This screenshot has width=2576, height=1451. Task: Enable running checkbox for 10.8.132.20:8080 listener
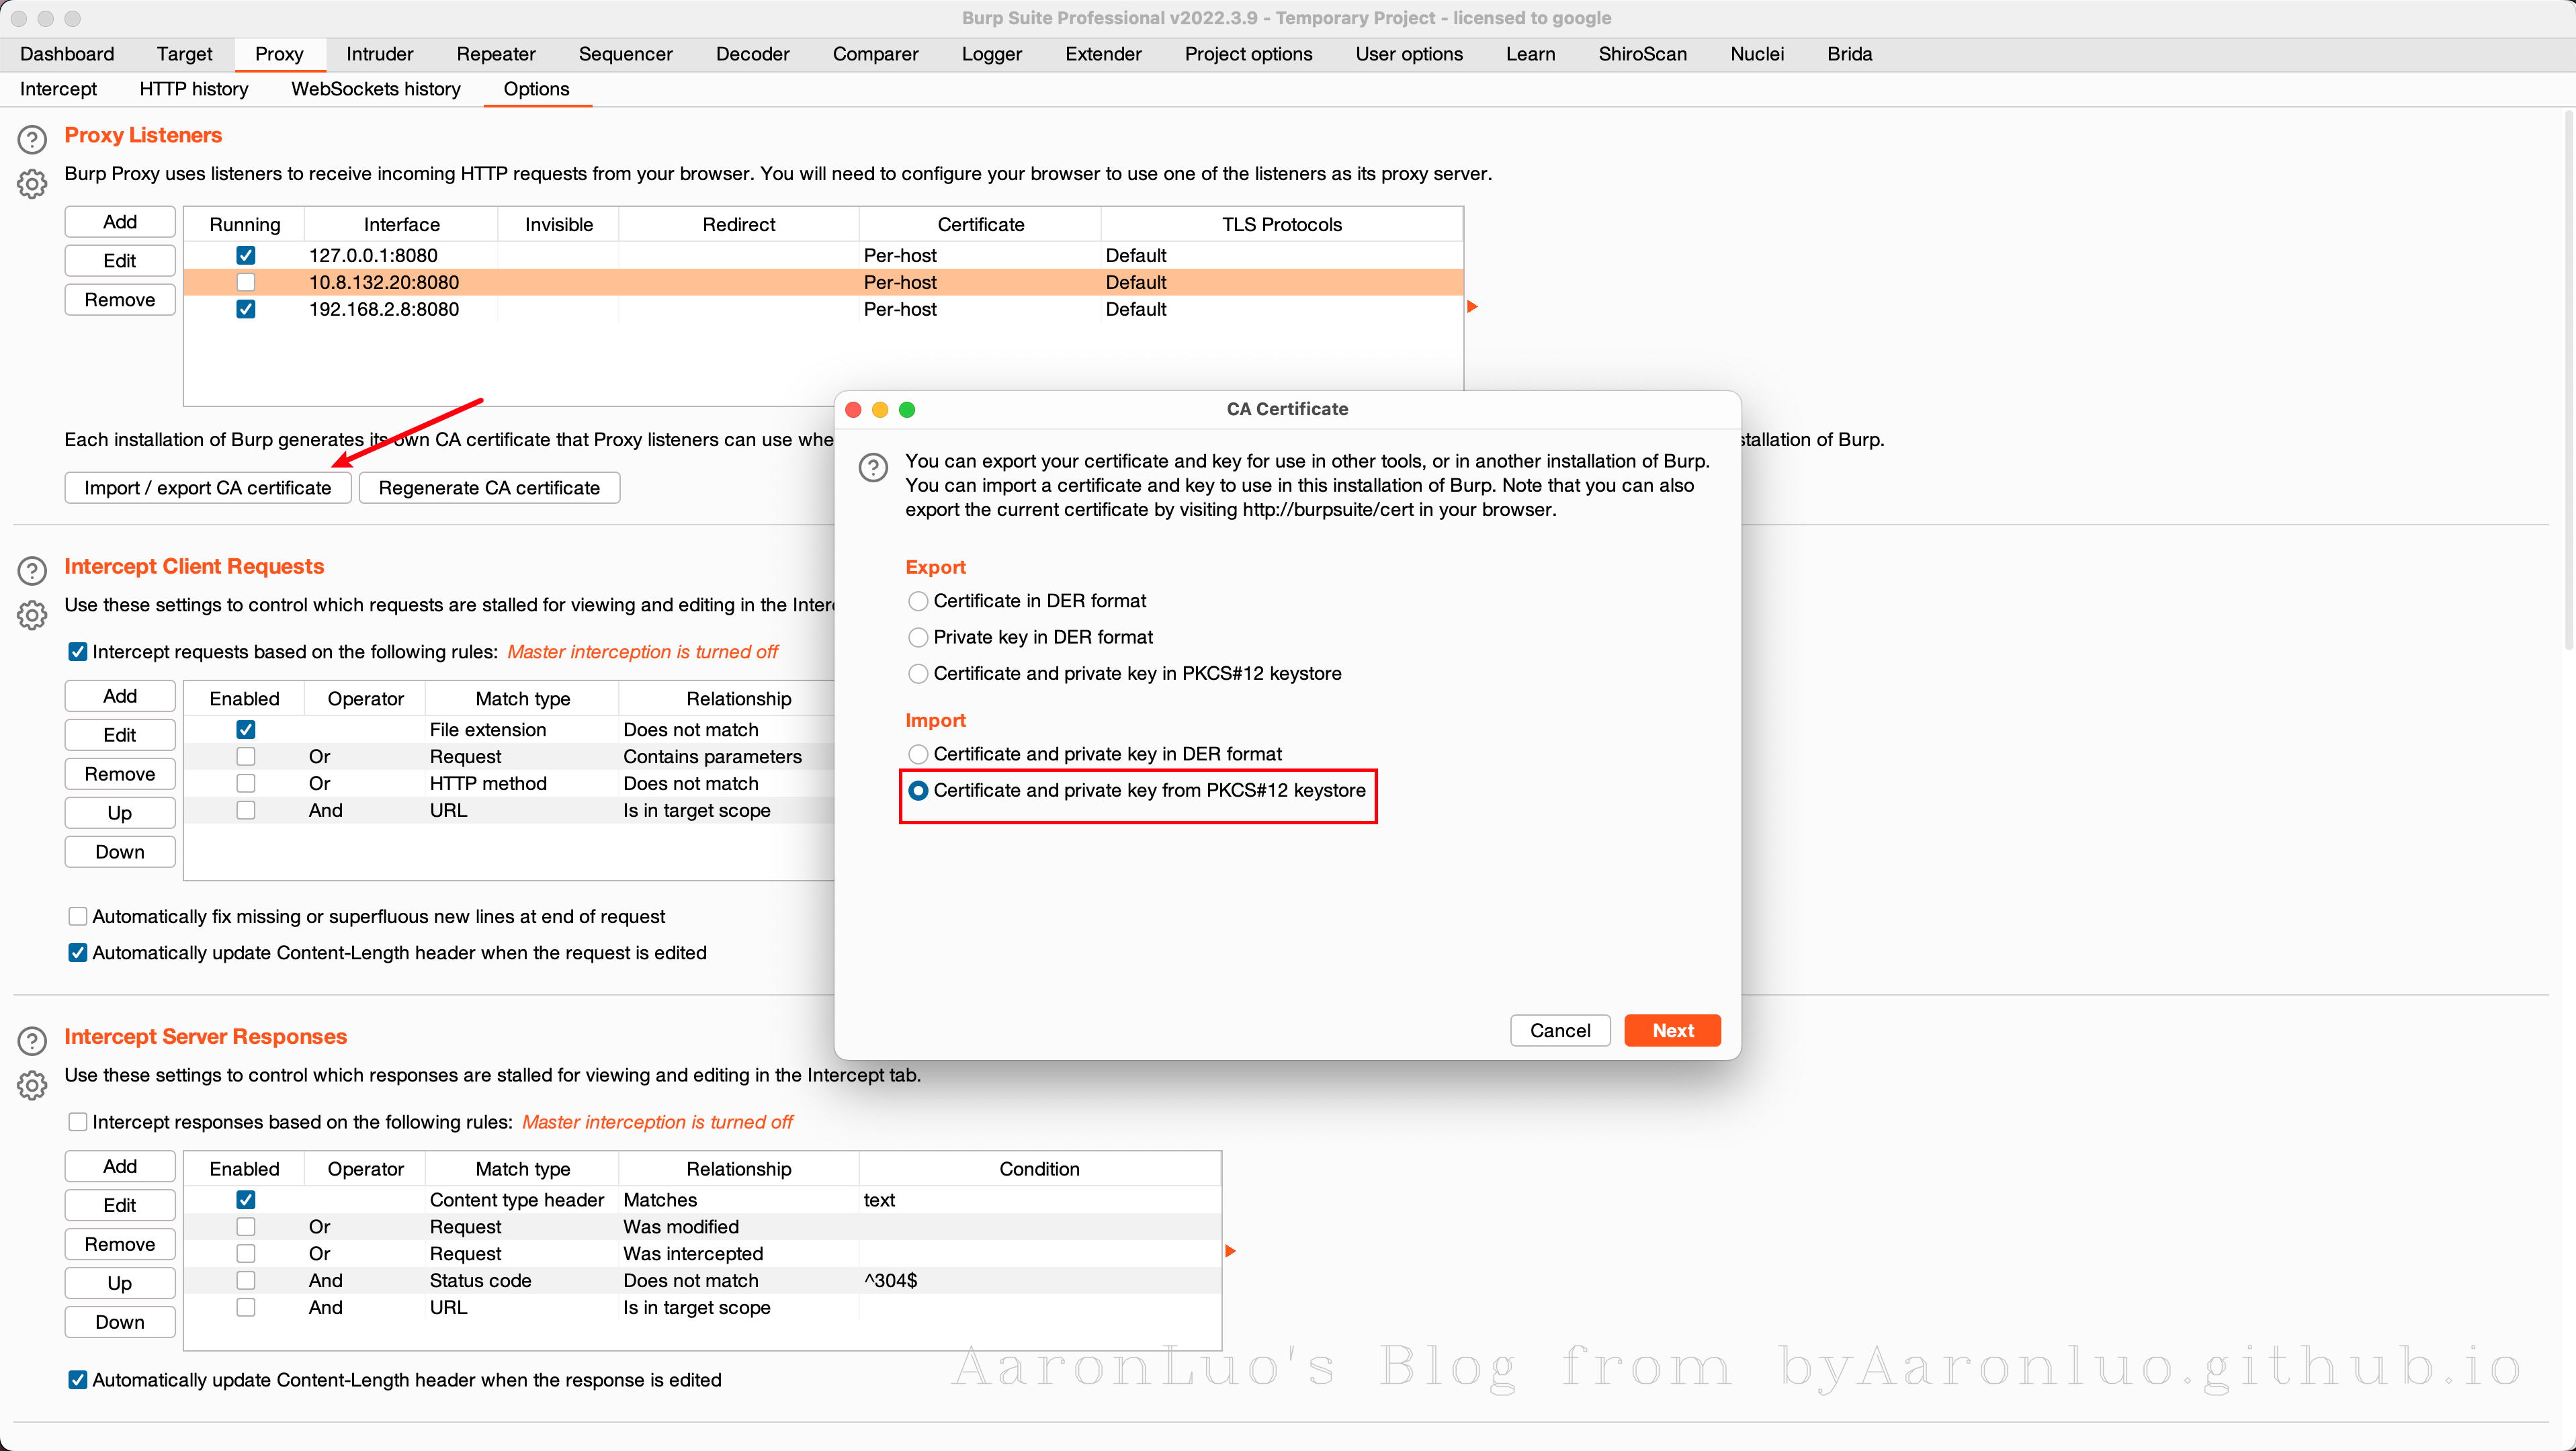click(245, 282)
